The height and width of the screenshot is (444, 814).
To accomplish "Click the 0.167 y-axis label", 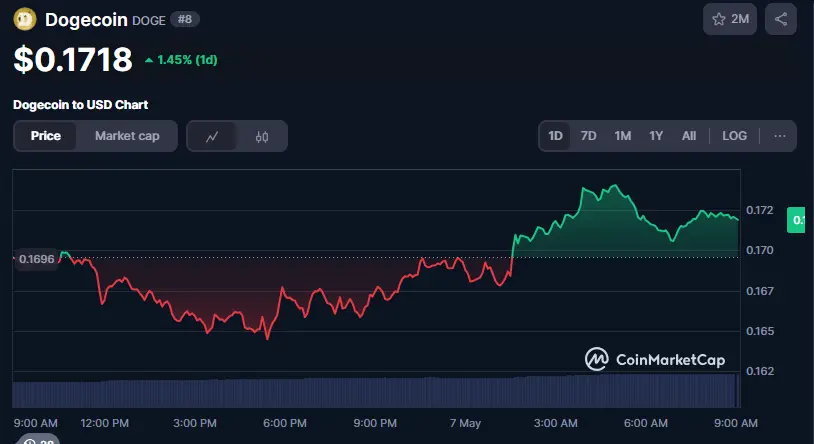I will [x=759, y=291].
